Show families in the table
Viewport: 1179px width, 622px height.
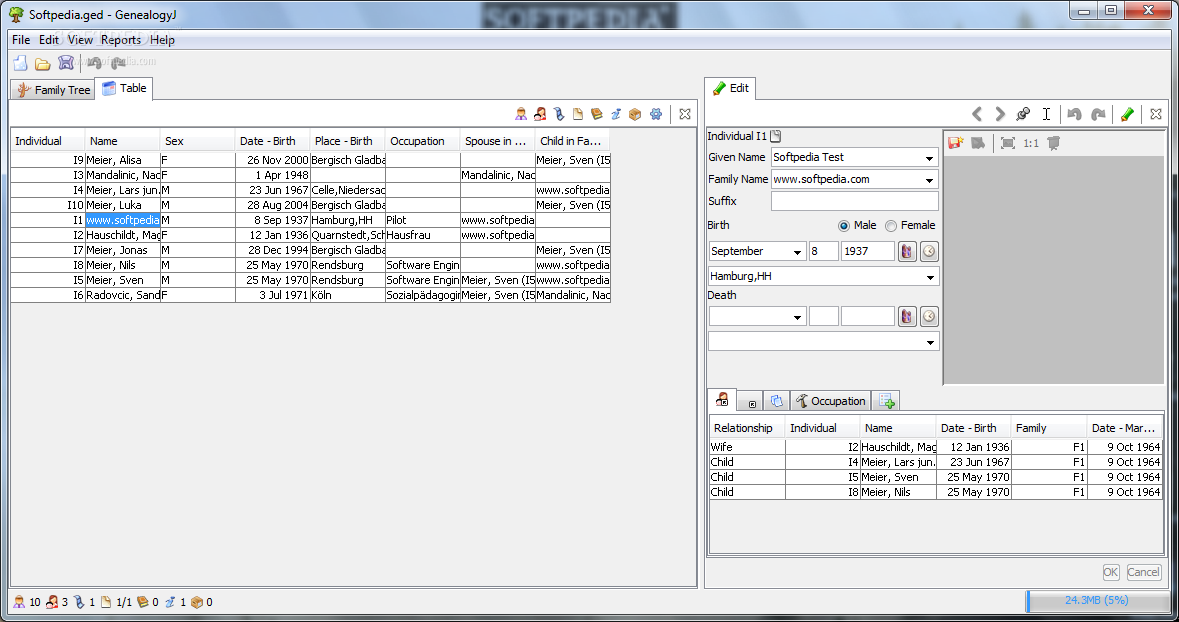pos(539,114)
